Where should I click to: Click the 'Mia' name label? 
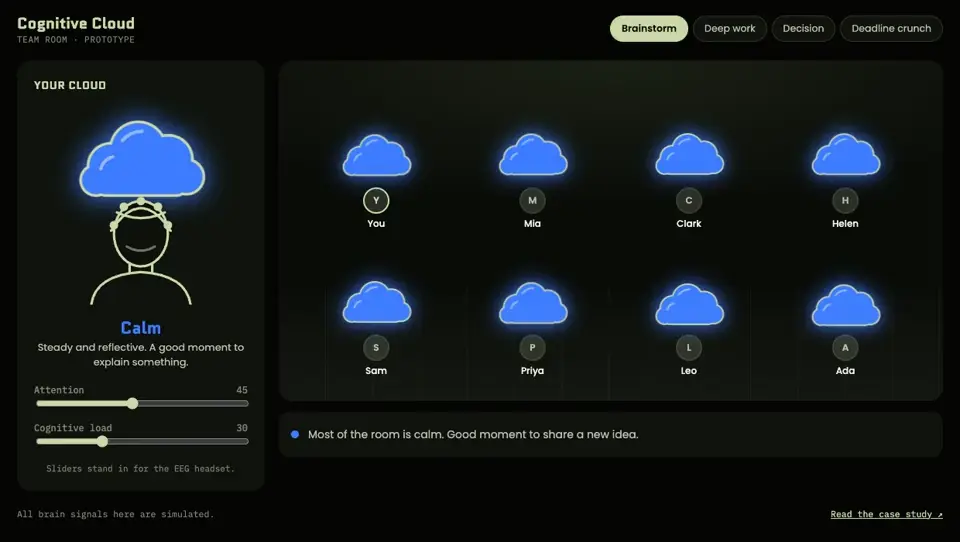tap(532, 224)
